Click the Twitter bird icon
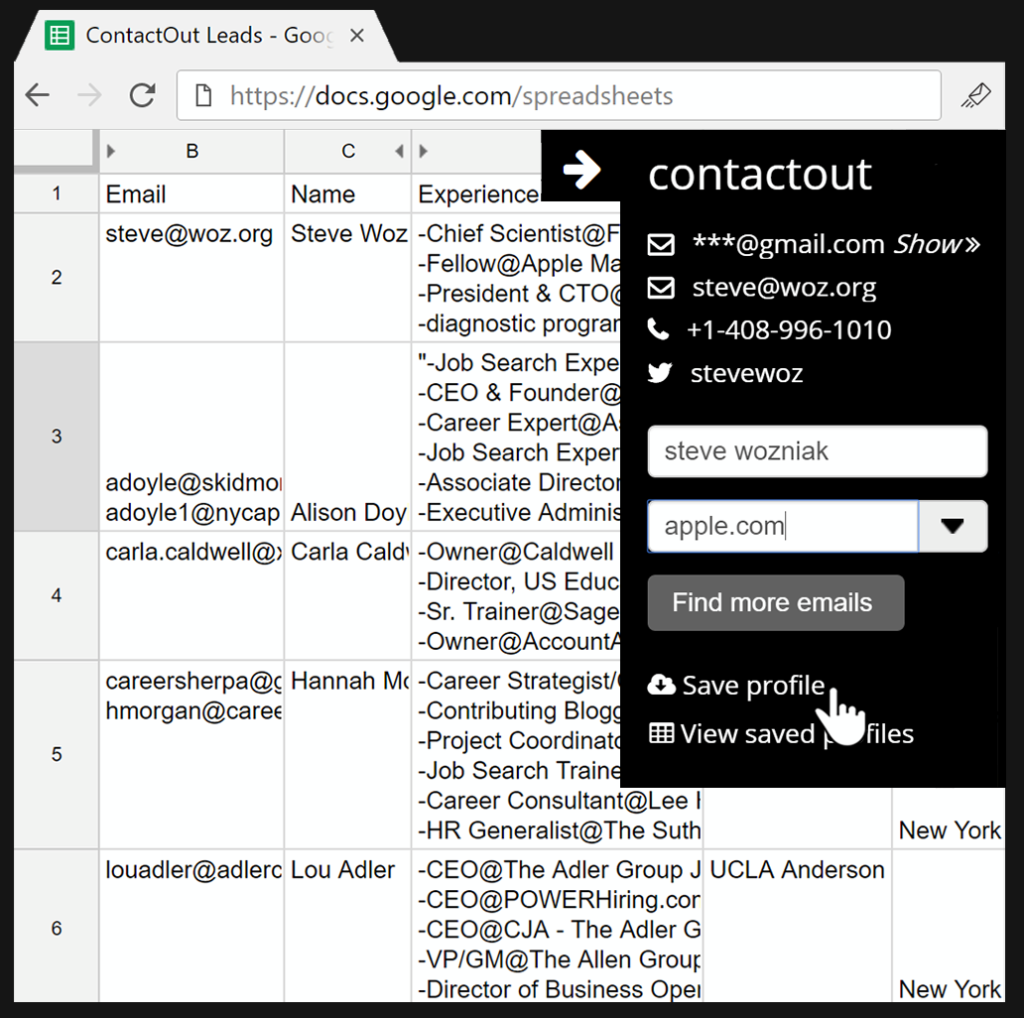Image resolution: width=1024 pixels, height=1018 pixels. [x=660, y=373]
